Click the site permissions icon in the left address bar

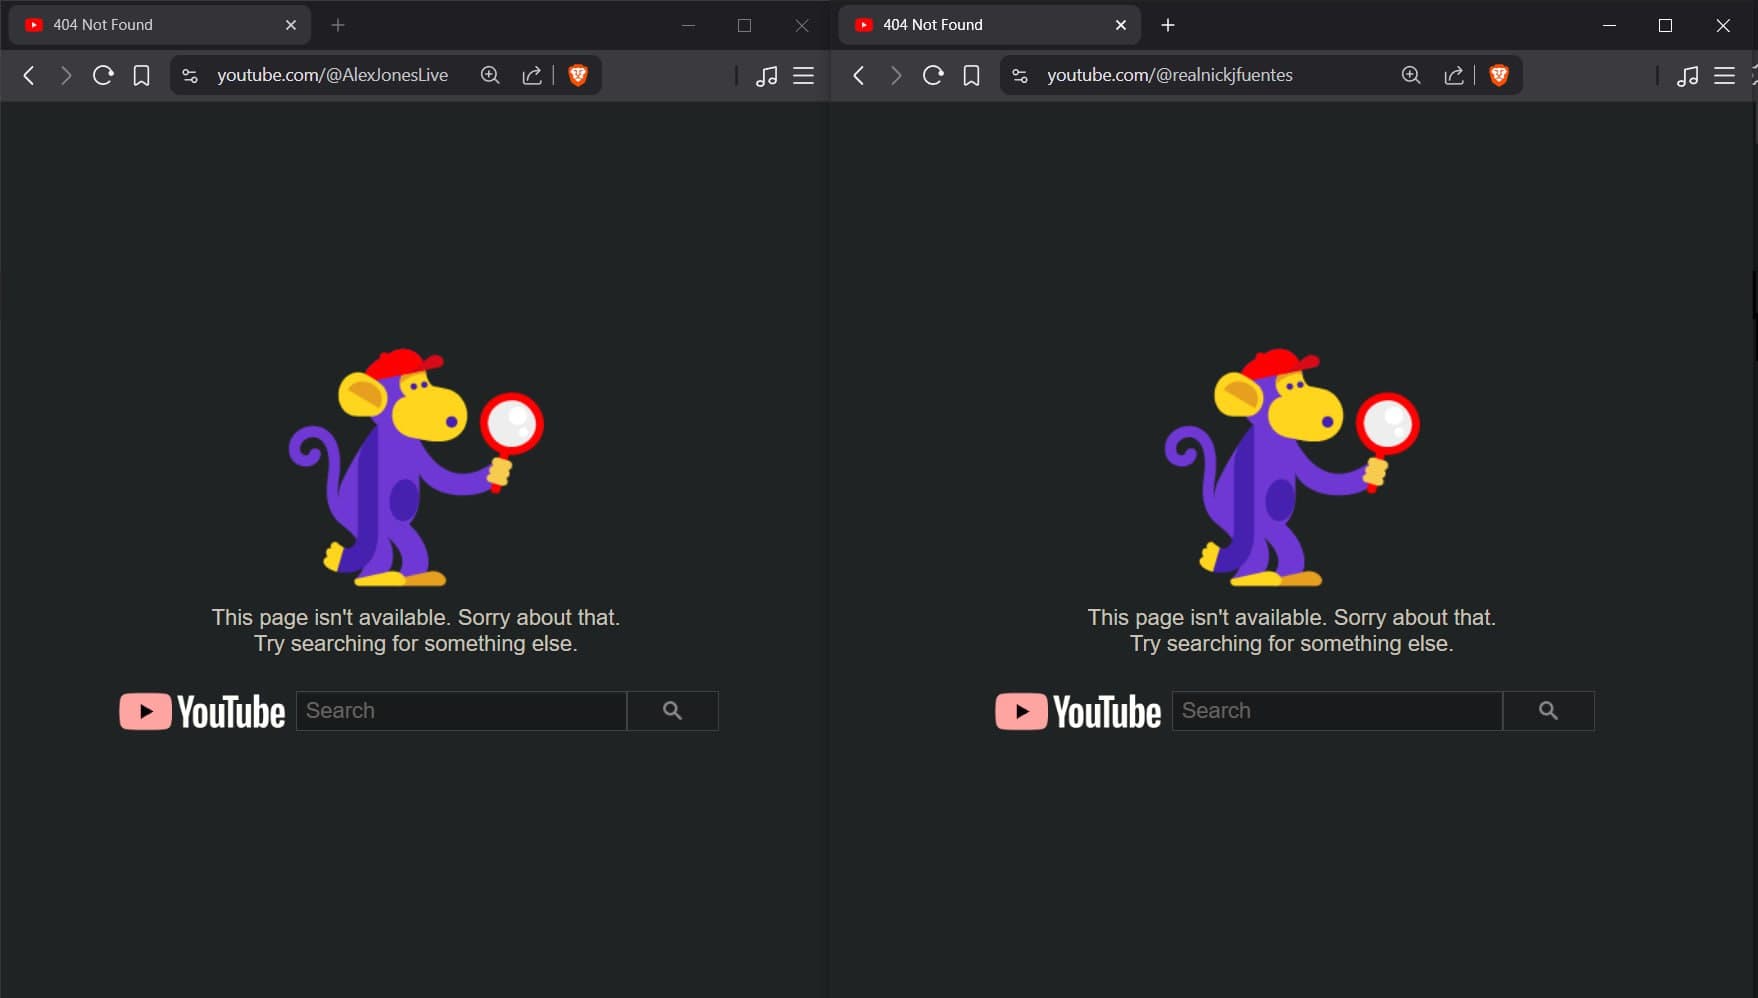tap(189, 74)
